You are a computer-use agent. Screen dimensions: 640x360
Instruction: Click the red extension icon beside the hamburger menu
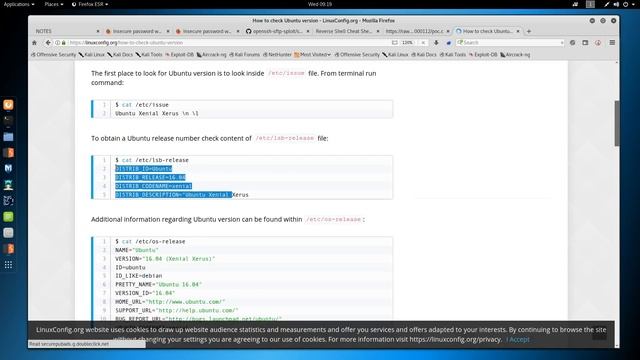598,42
